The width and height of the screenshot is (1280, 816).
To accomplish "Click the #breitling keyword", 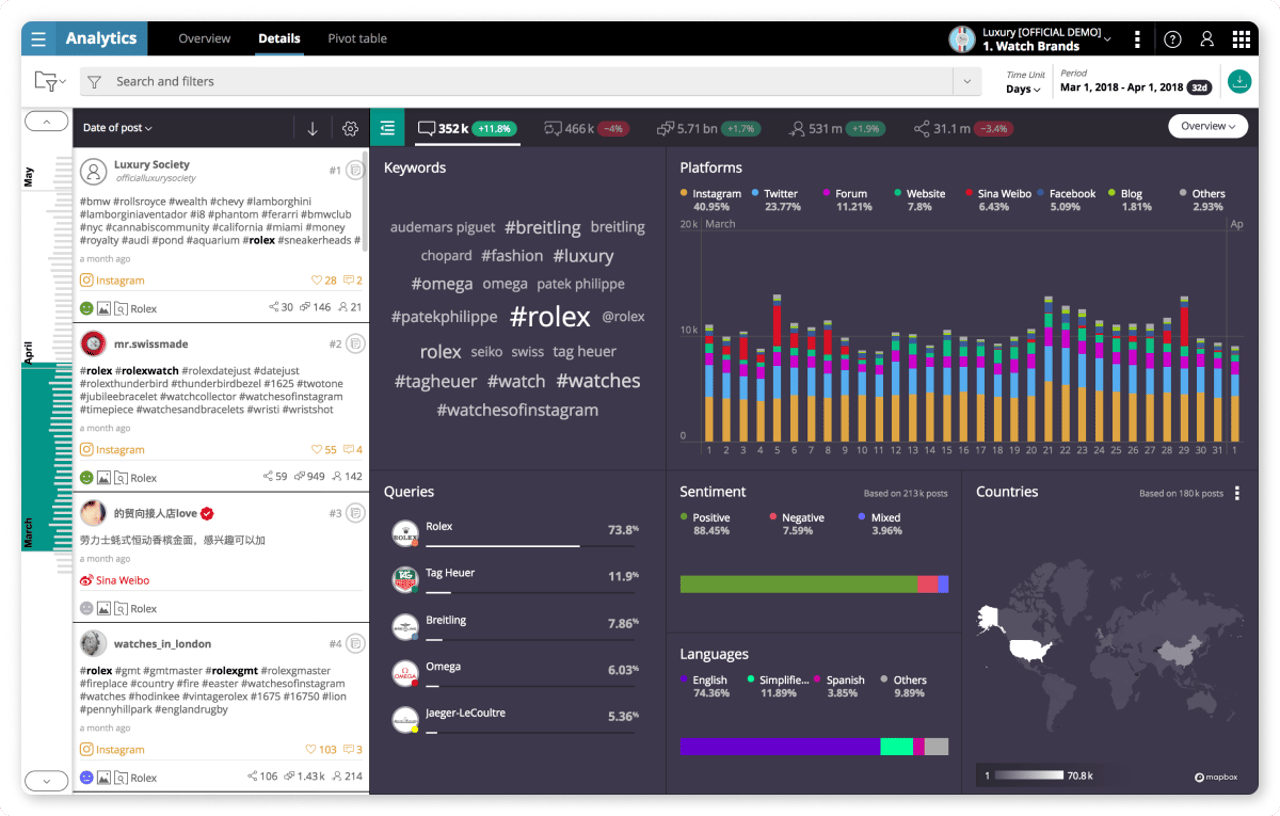I will point(543,228).
